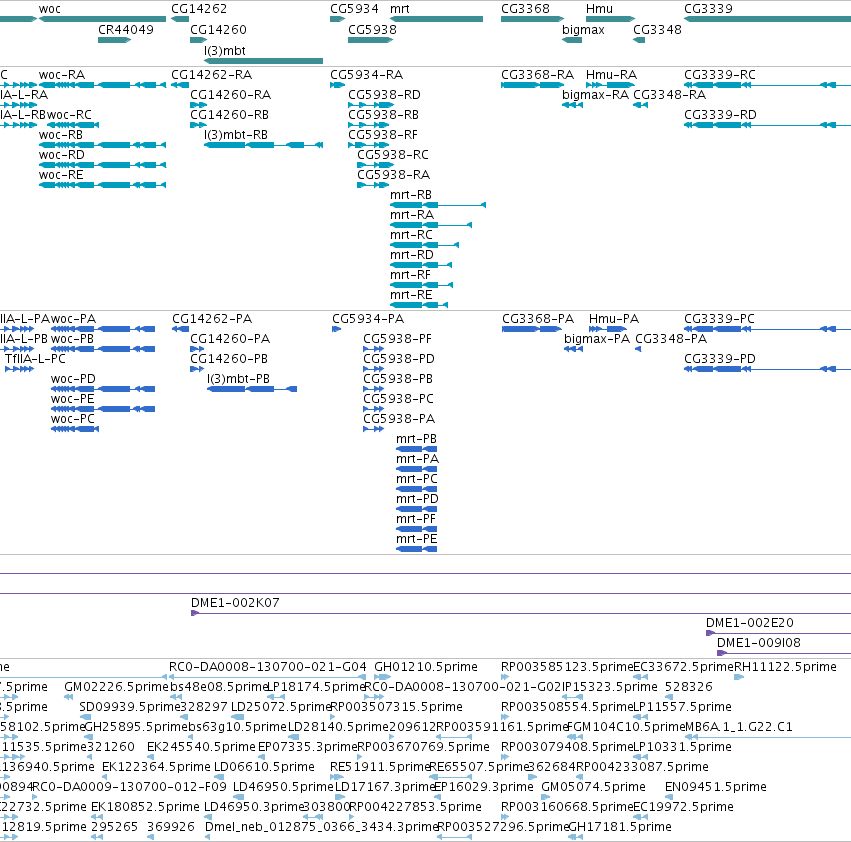The height and width of the screenshot is (842, 851).
Task: Select the CR44049 gene label
Action: [x=125, y=29]
